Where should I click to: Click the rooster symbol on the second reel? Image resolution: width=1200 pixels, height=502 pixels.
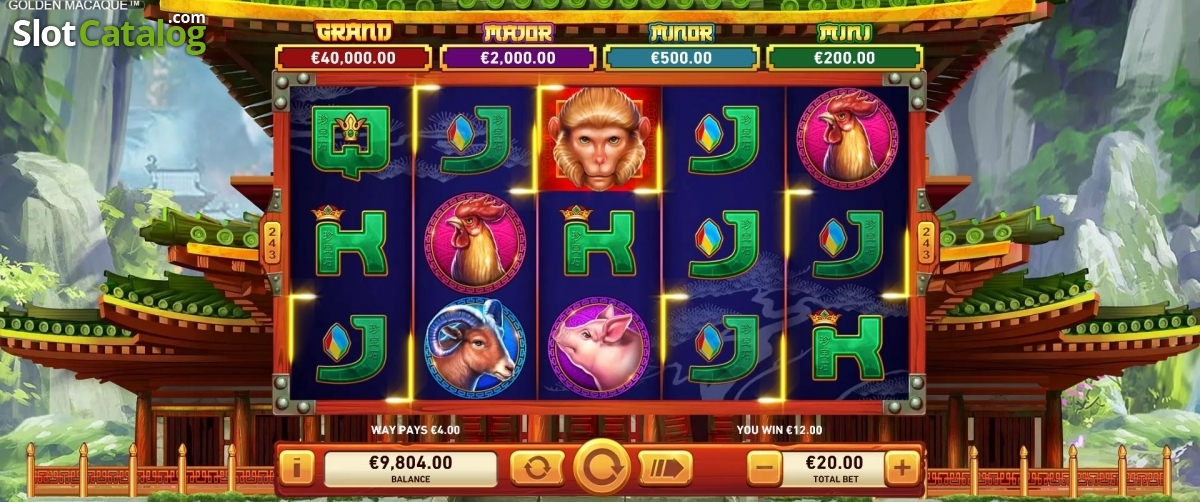click(x=475, y=243)
